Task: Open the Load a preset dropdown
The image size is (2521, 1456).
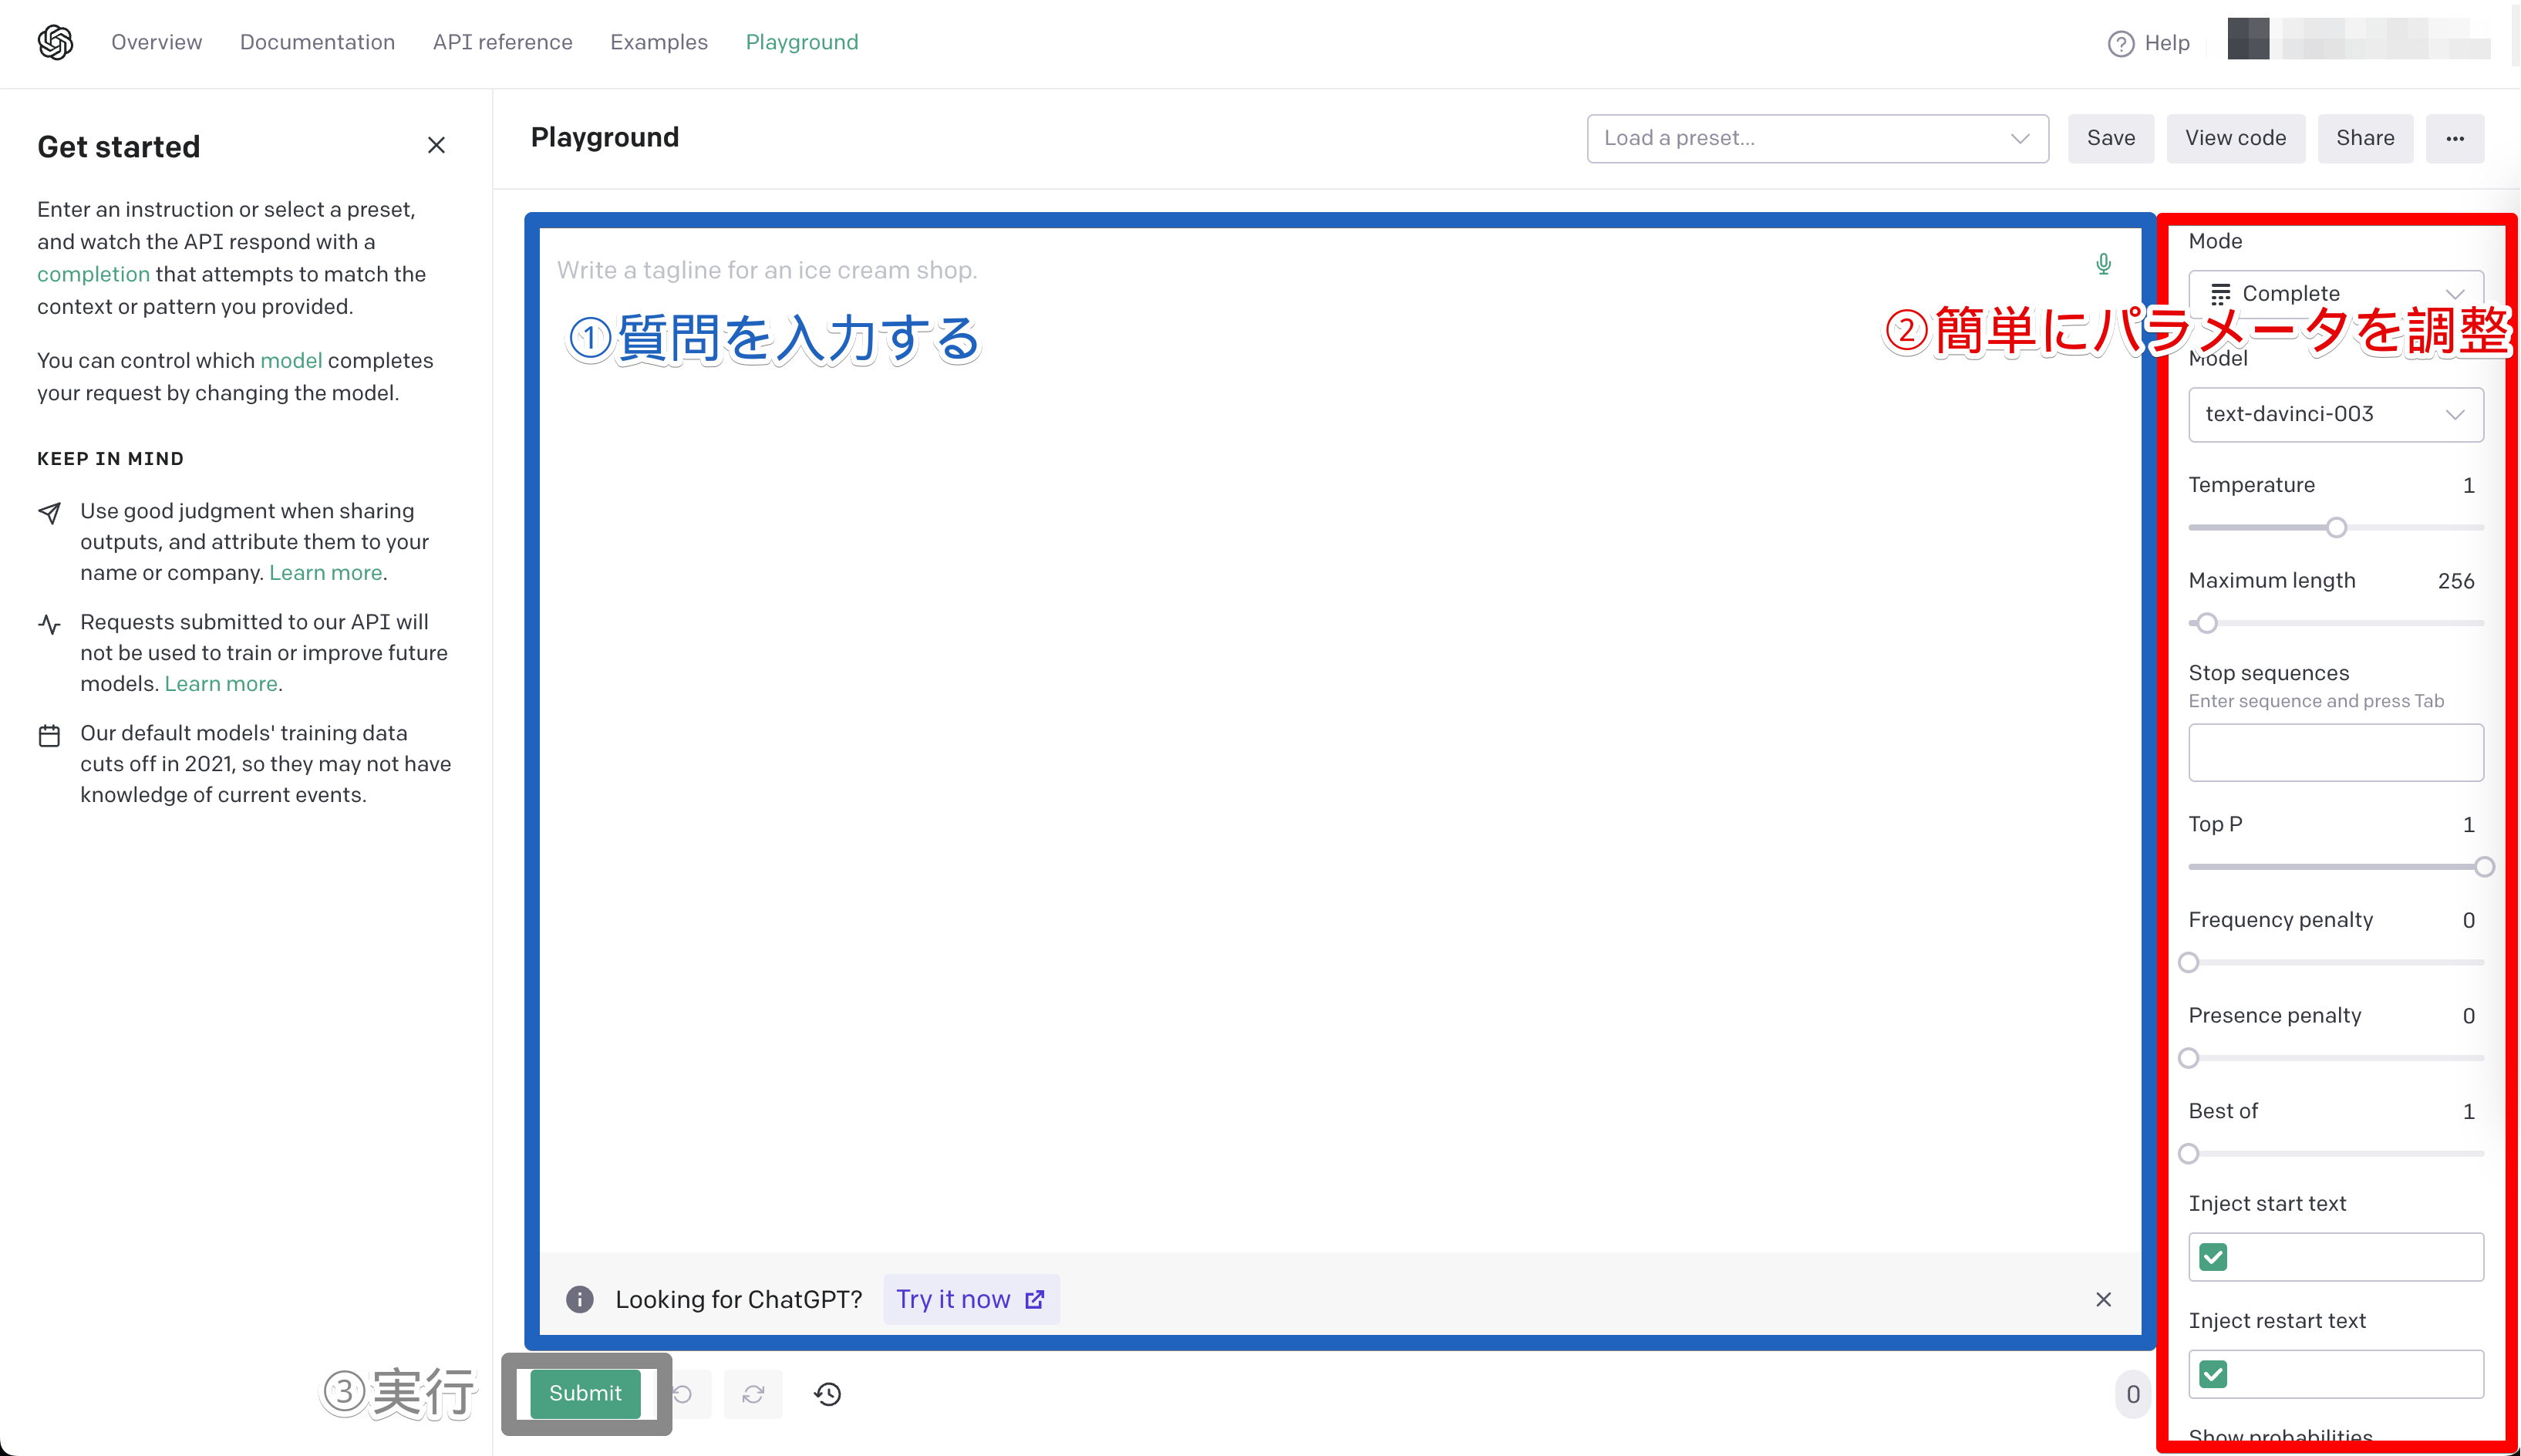Action: pos(1817,139)
